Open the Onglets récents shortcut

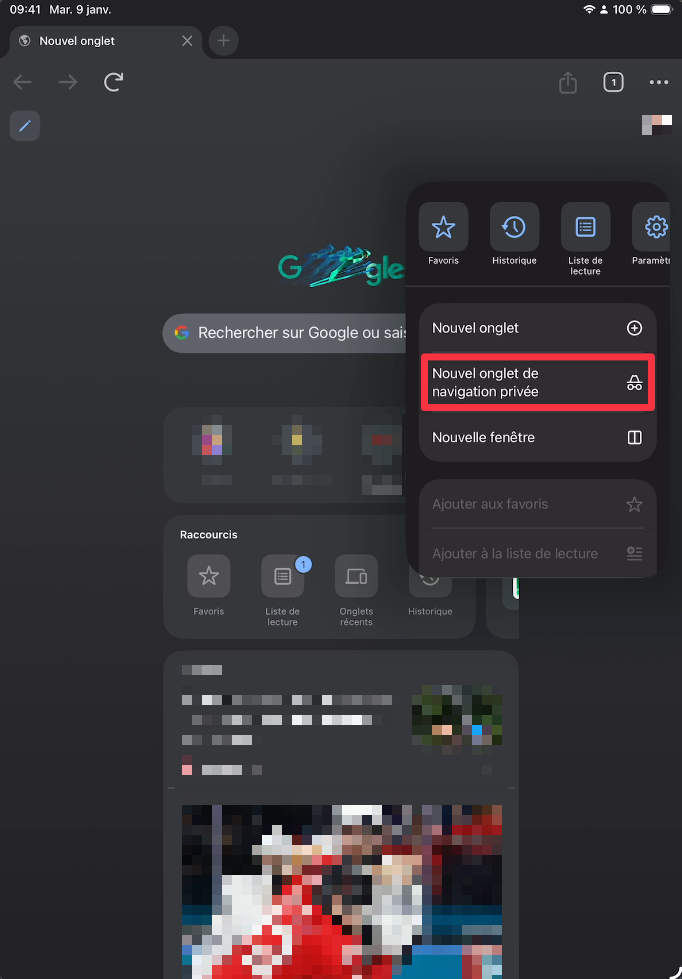[356, 591]
